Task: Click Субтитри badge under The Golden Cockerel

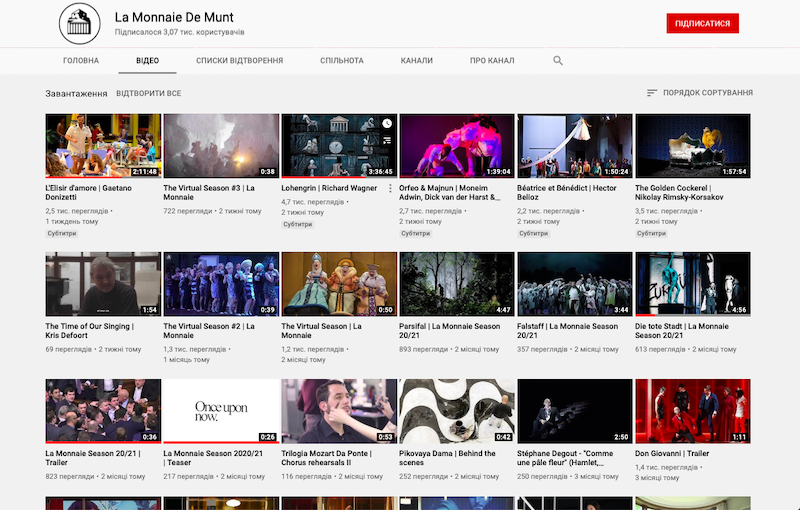Action: [652, 234]
